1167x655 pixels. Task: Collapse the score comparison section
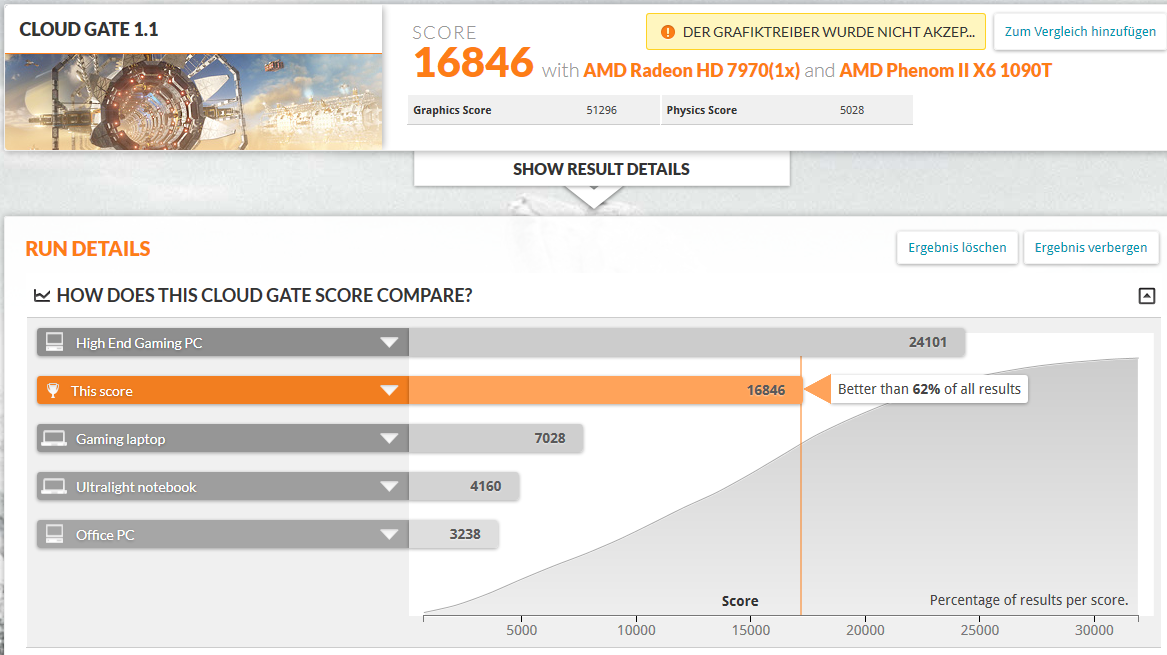[1147, 295]
